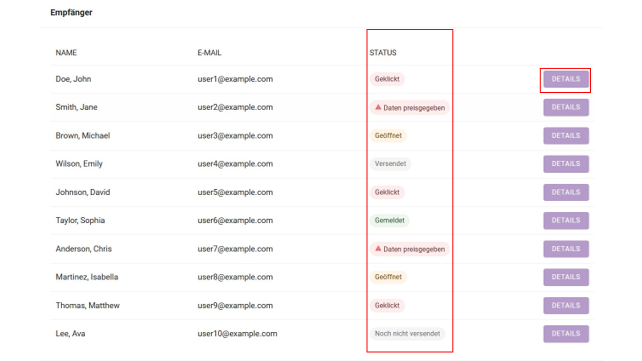Viewport: 642px width, 361px height.
Task: Click email user5@example.com
Action: pyautogui.click(x=235, y=192)
